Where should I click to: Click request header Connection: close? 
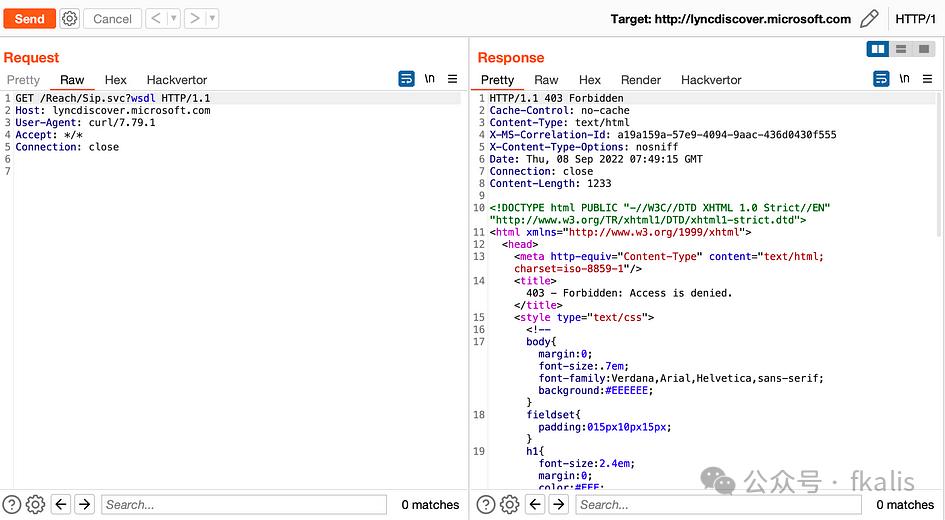pos(67,147)
